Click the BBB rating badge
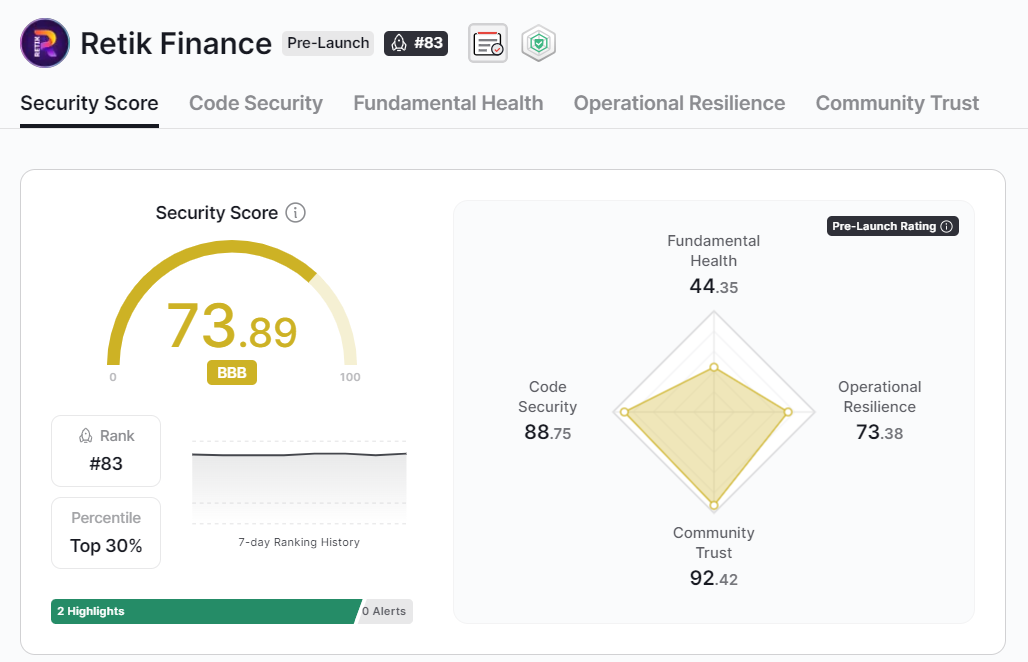Viewport: 1028px width, 662px height. tap(232, 373)
